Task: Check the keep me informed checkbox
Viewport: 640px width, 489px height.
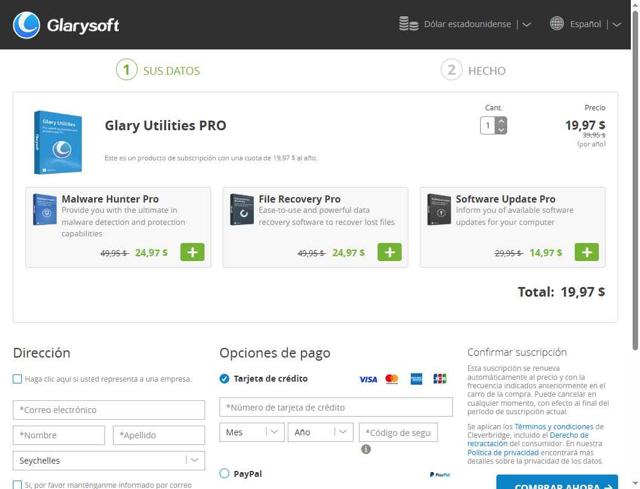Action: 17,485
